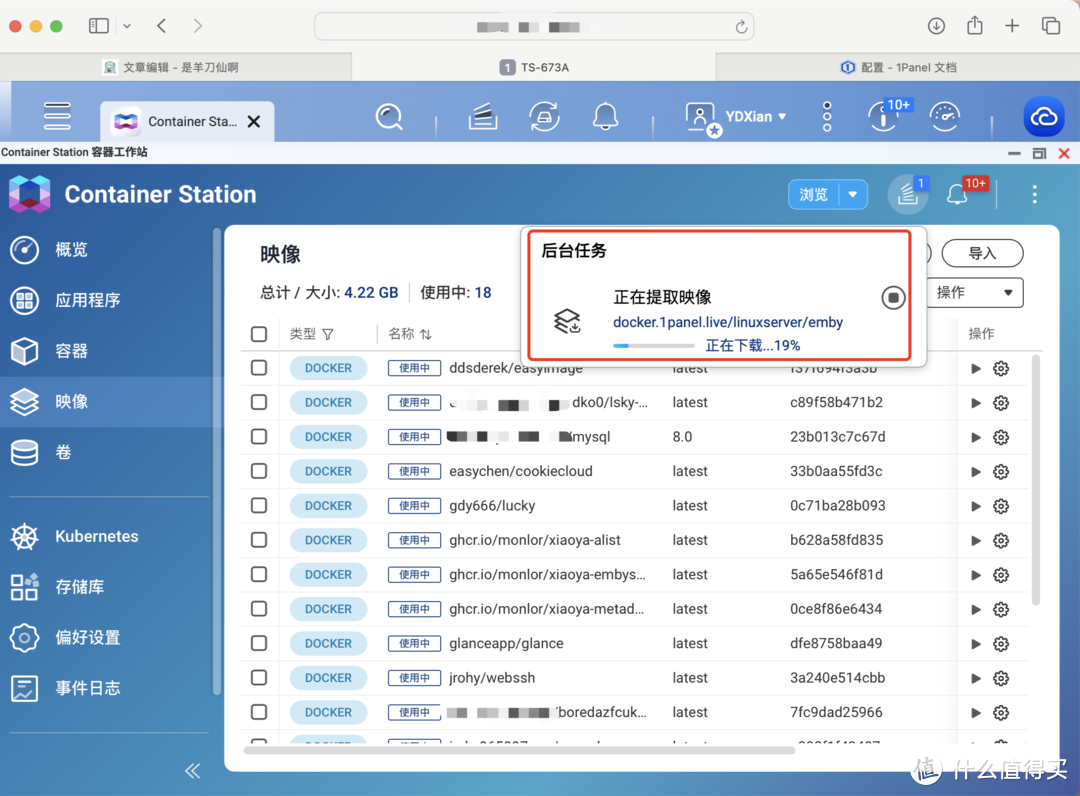1080x796 pixels.
Task: Open the YDXian user account menu
Action: tap(737, 117)
